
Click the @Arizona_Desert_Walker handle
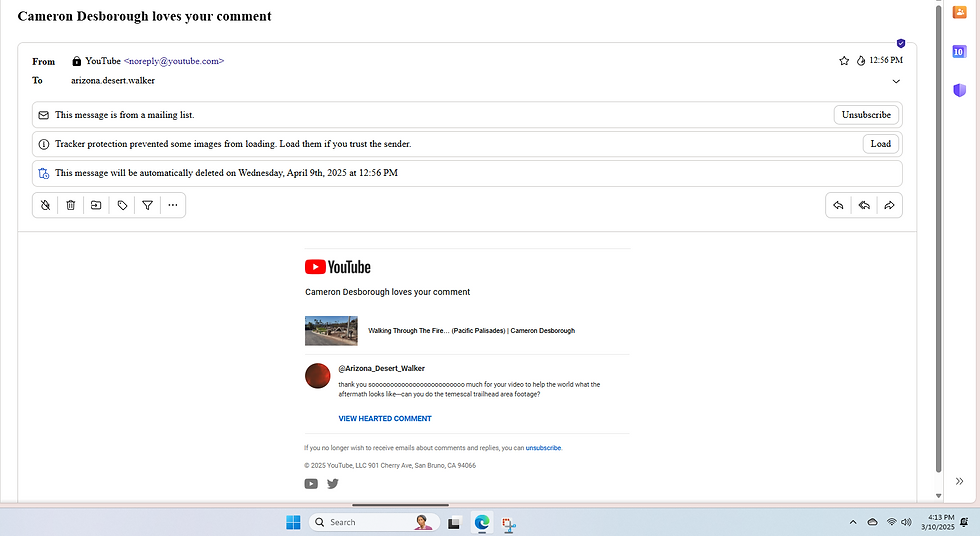381,369
